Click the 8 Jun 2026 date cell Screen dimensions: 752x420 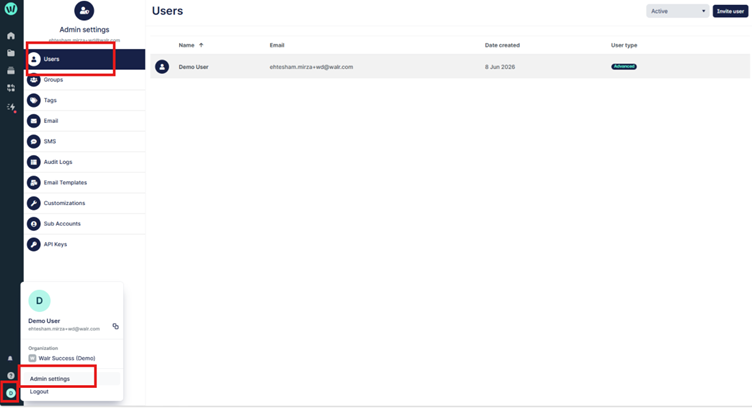tap(500, 67)
